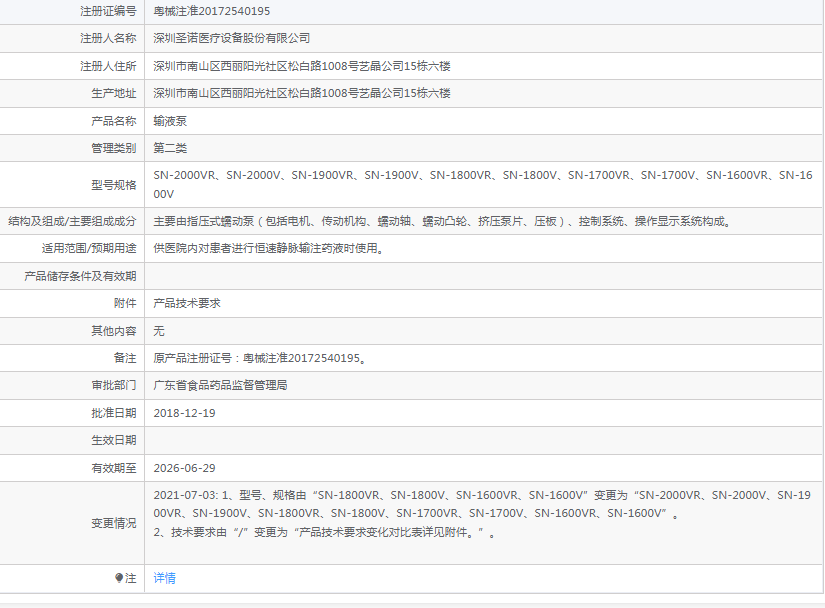Click the 无 value under 其他内容
This screenshot has height=608, width=825.
tap(159, 331)
